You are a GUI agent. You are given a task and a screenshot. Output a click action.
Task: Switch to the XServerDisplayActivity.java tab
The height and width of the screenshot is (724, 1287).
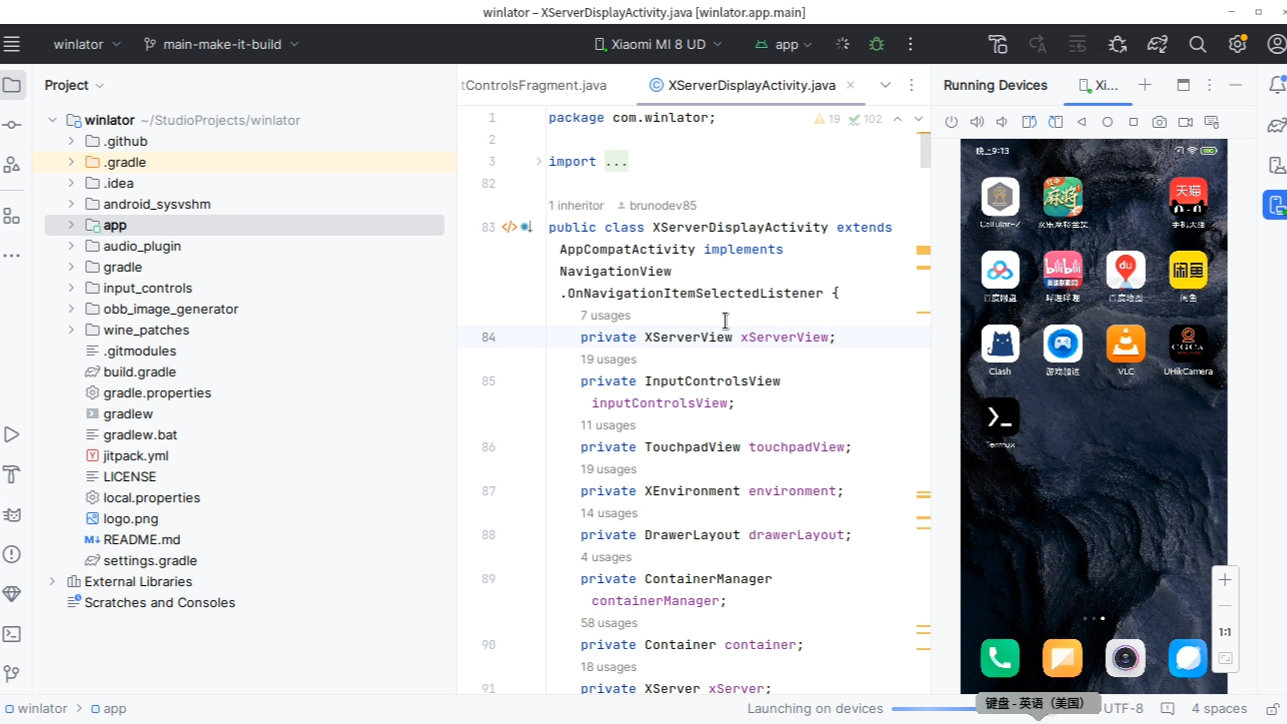tap(751, 85)
